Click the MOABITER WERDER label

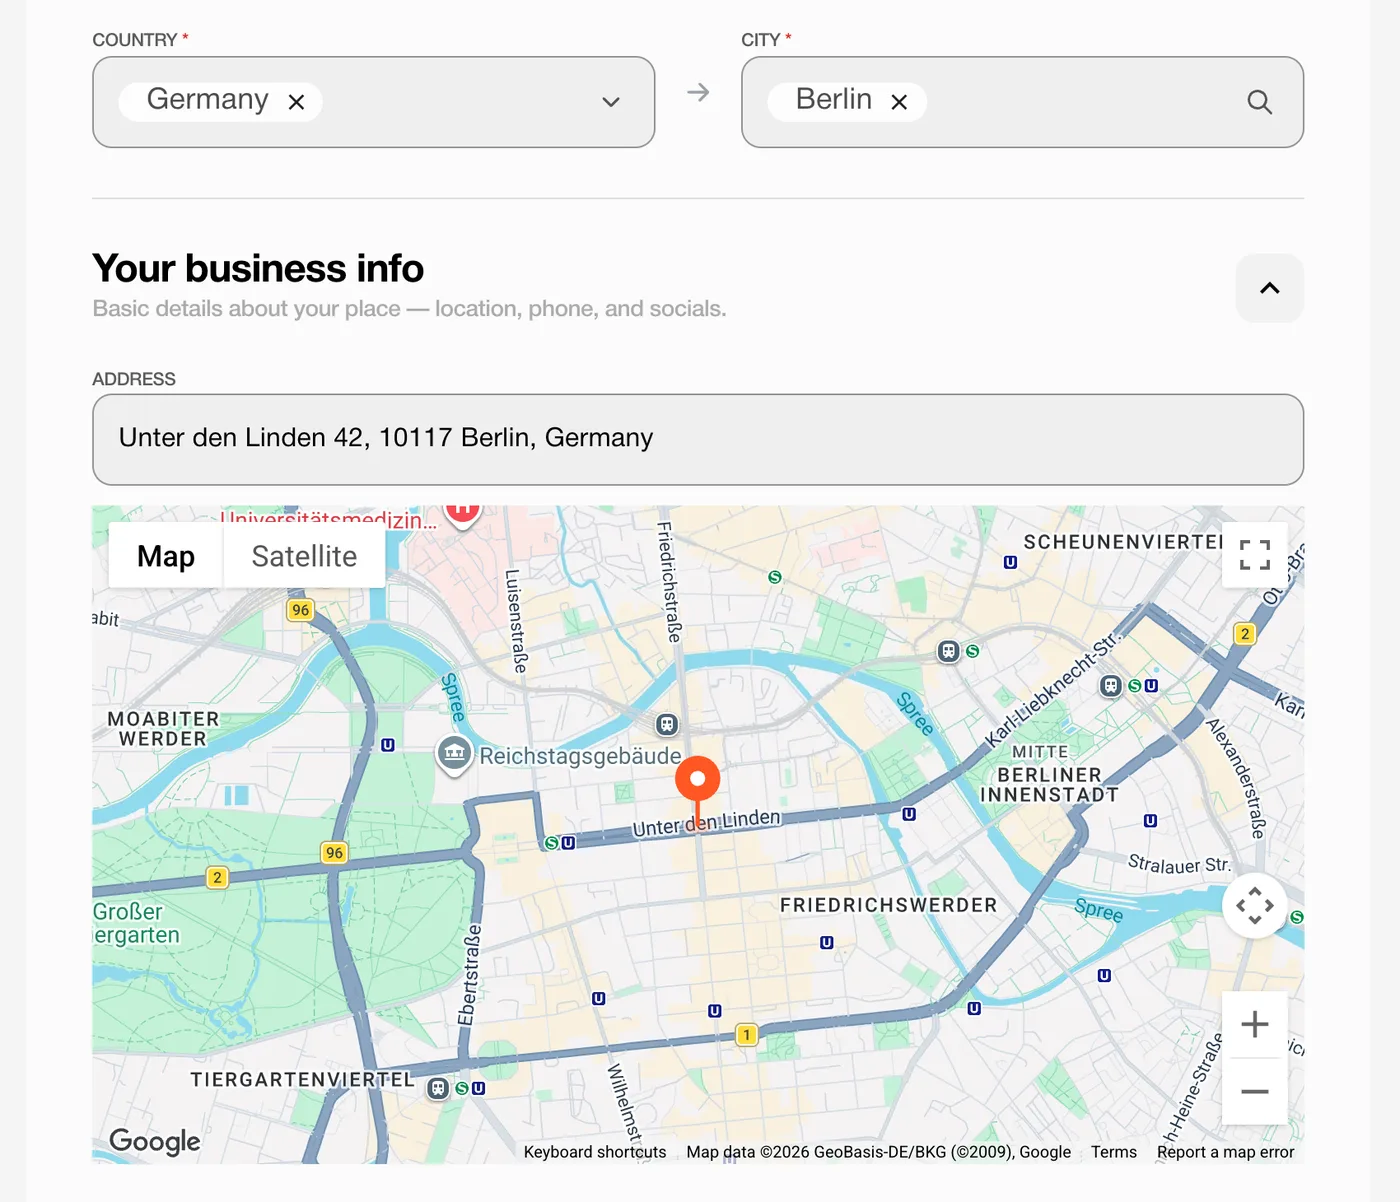click(x=163, y=729)
